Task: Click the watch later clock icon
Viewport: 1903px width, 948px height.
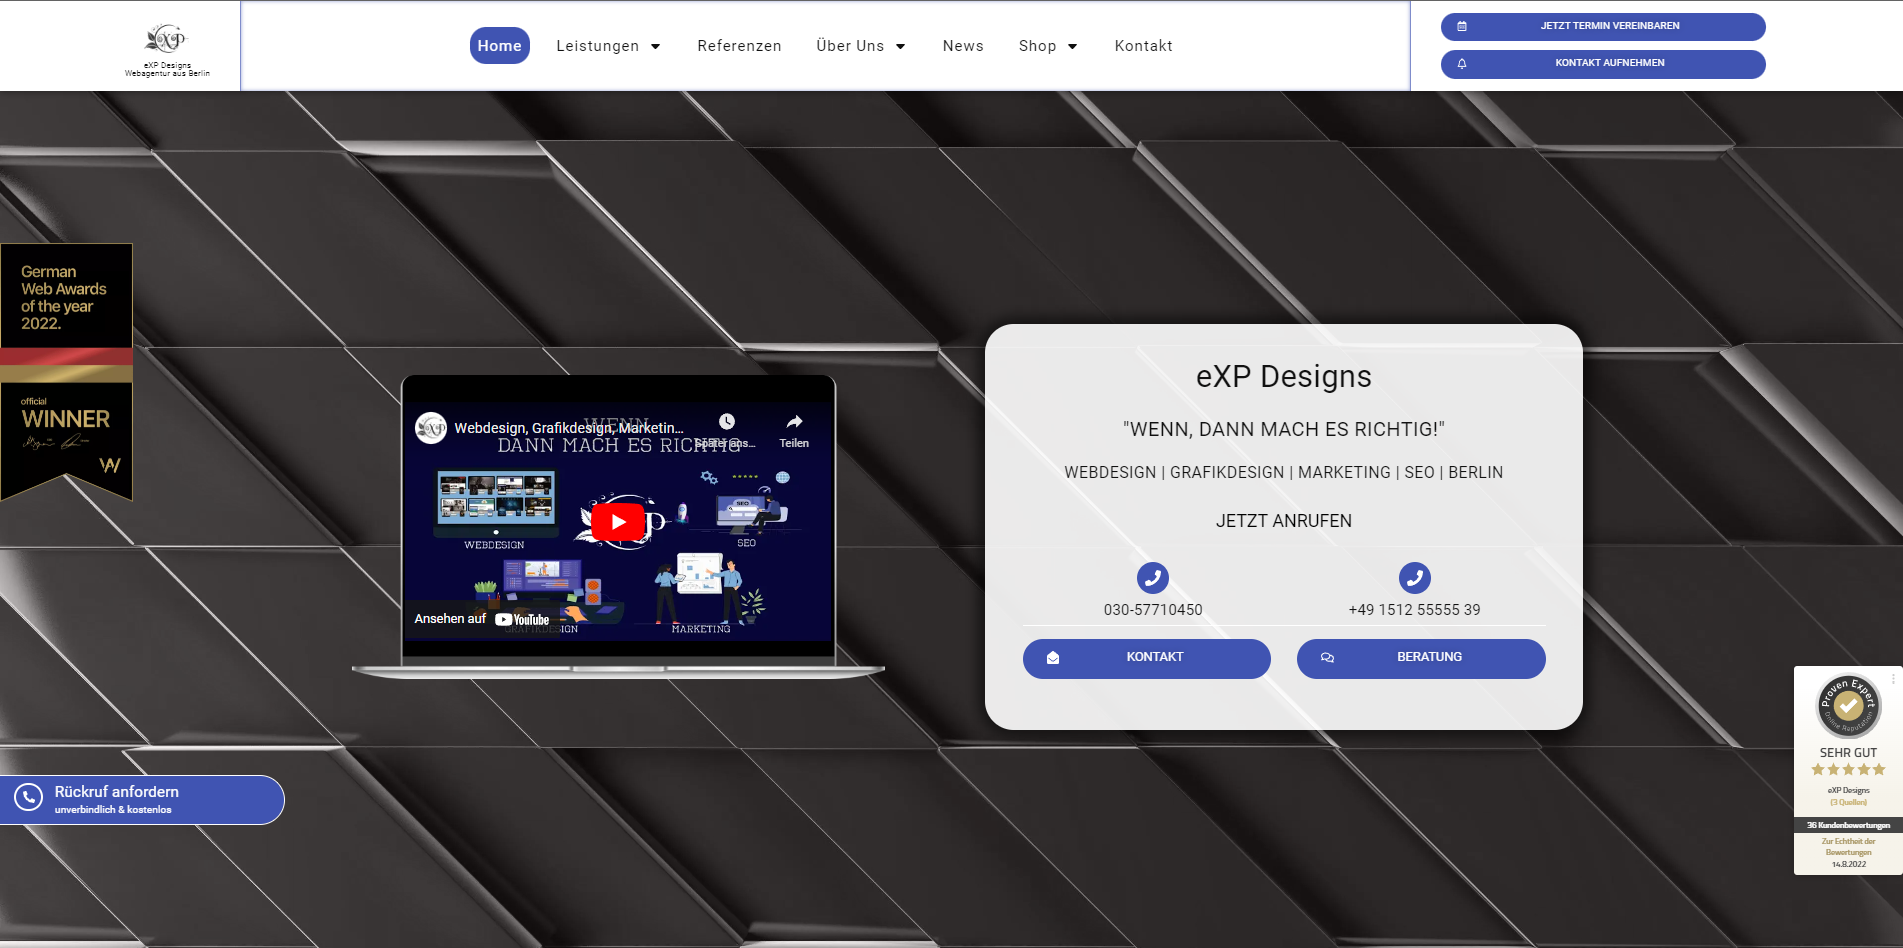Action: [727, 422]
